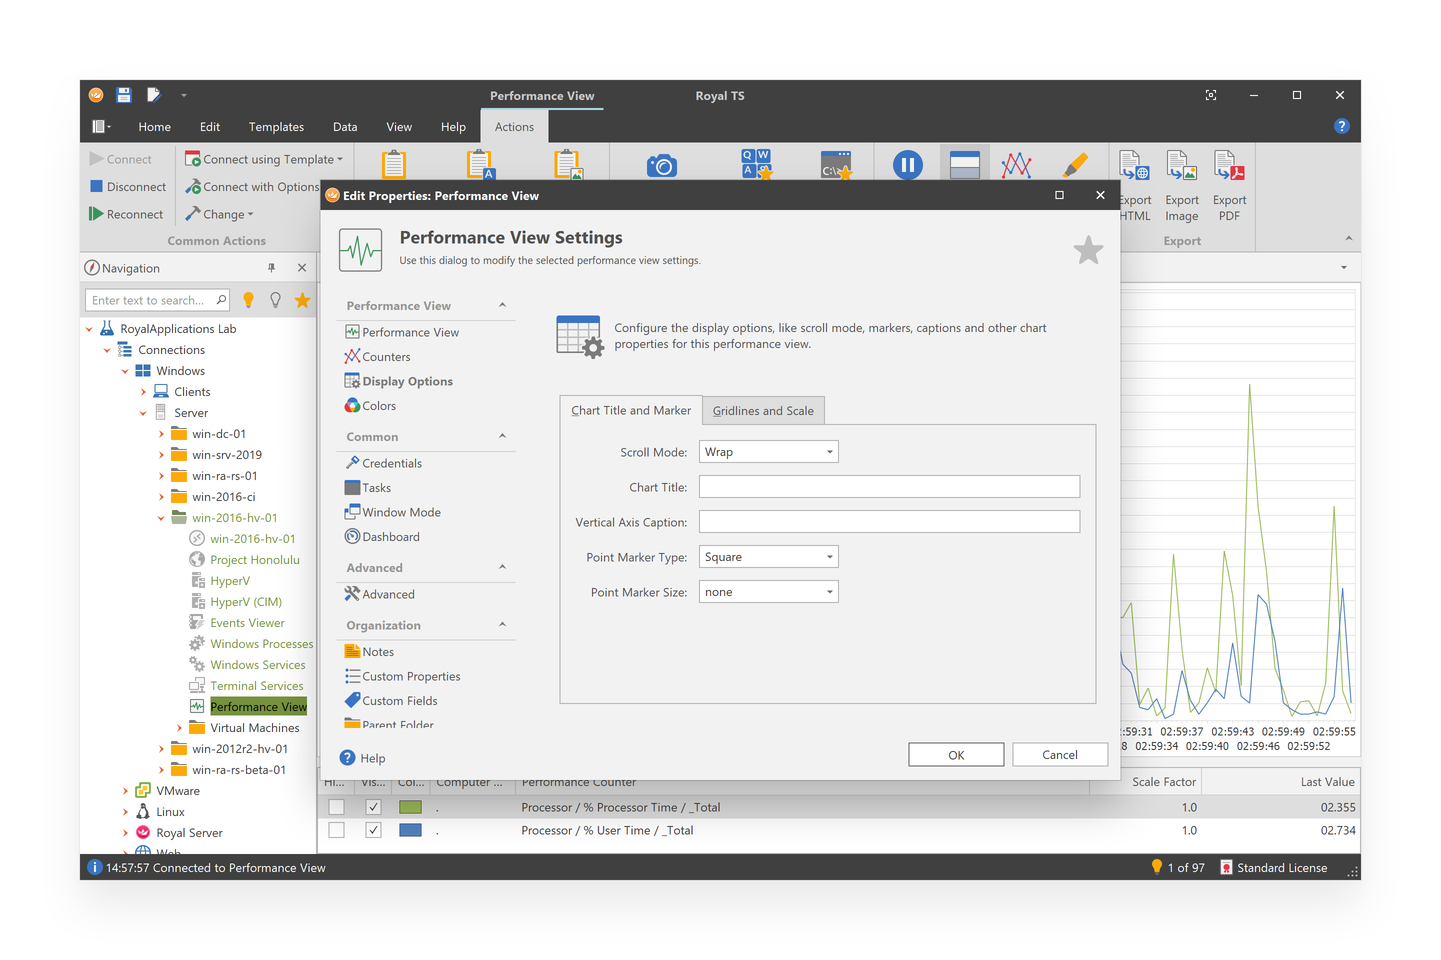Uncheck visibility for % Processor Time counter
1441x960 pixels.
[x=373, y=807]
